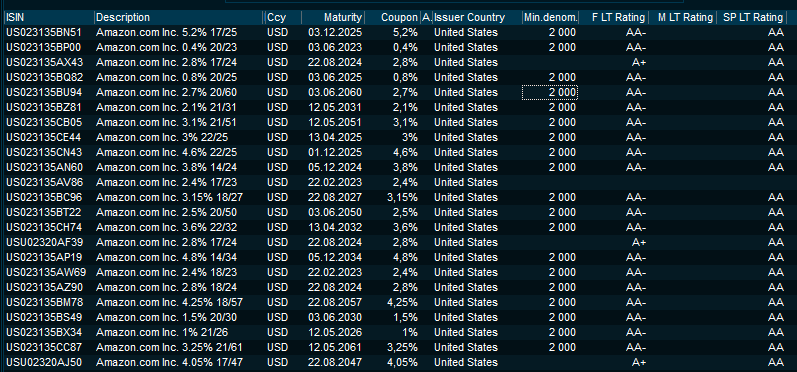The image size is (797, 372).
Task: Click A+ rating in USU02320AJ50 row
Action: [639, 362]
